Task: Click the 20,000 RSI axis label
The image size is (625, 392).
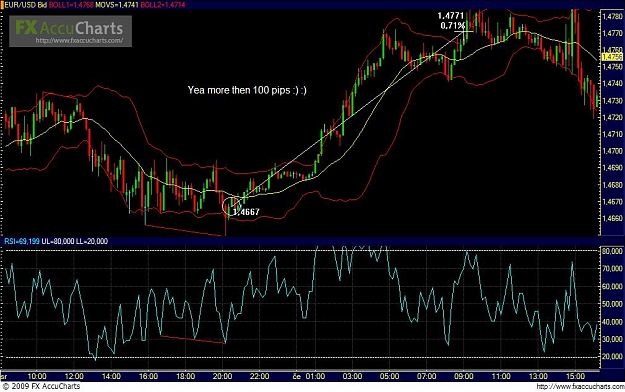Action: (x=612, y=357)
